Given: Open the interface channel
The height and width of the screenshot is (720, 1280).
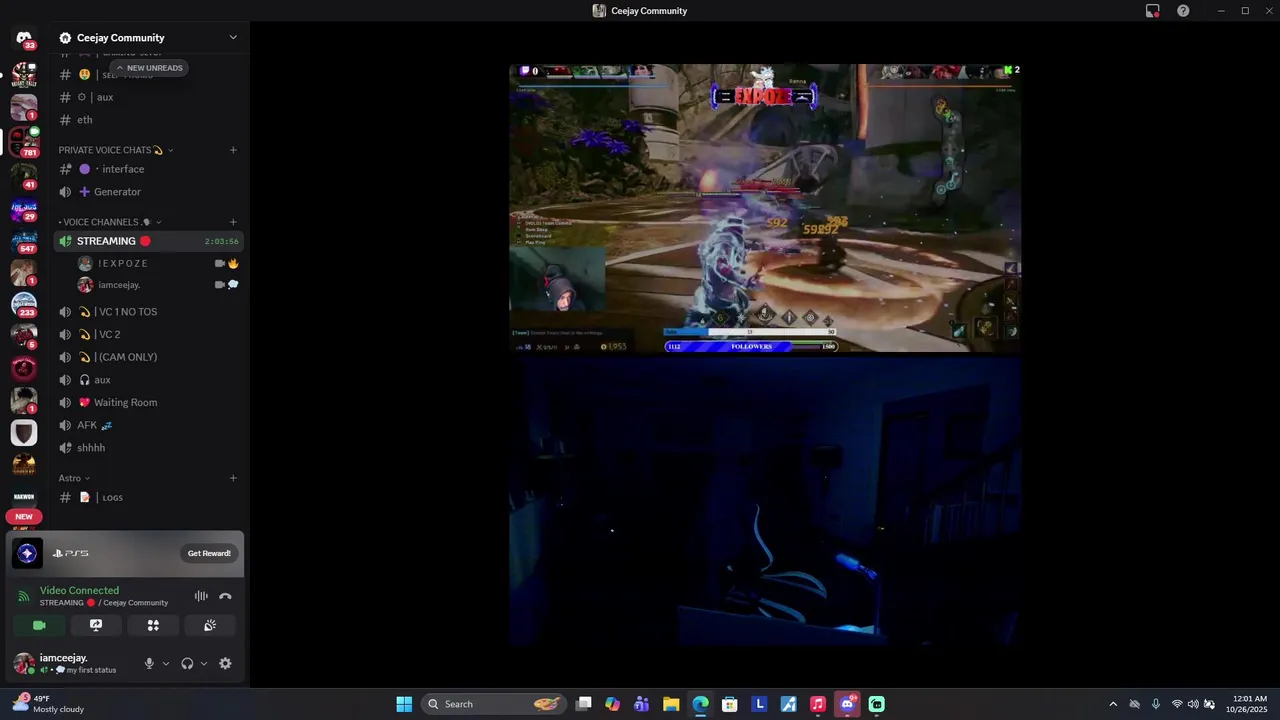Looking at the screenshot, I should [x=149, y=169].
